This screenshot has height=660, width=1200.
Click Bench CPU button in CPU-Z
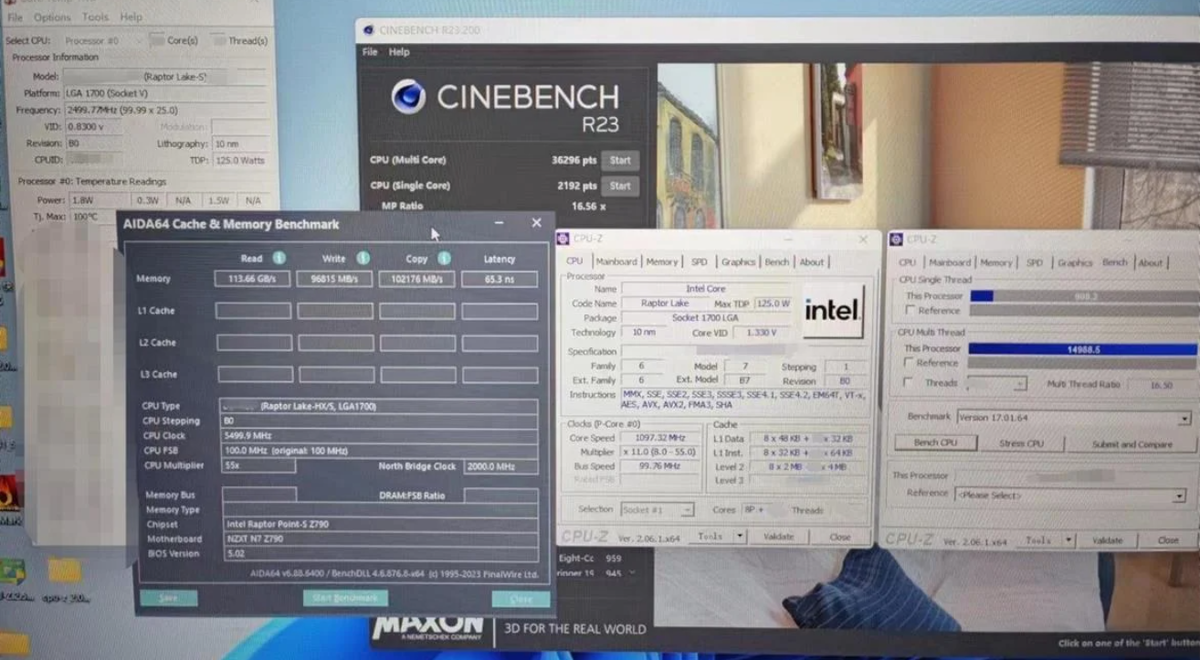click(x=936, y=443)
